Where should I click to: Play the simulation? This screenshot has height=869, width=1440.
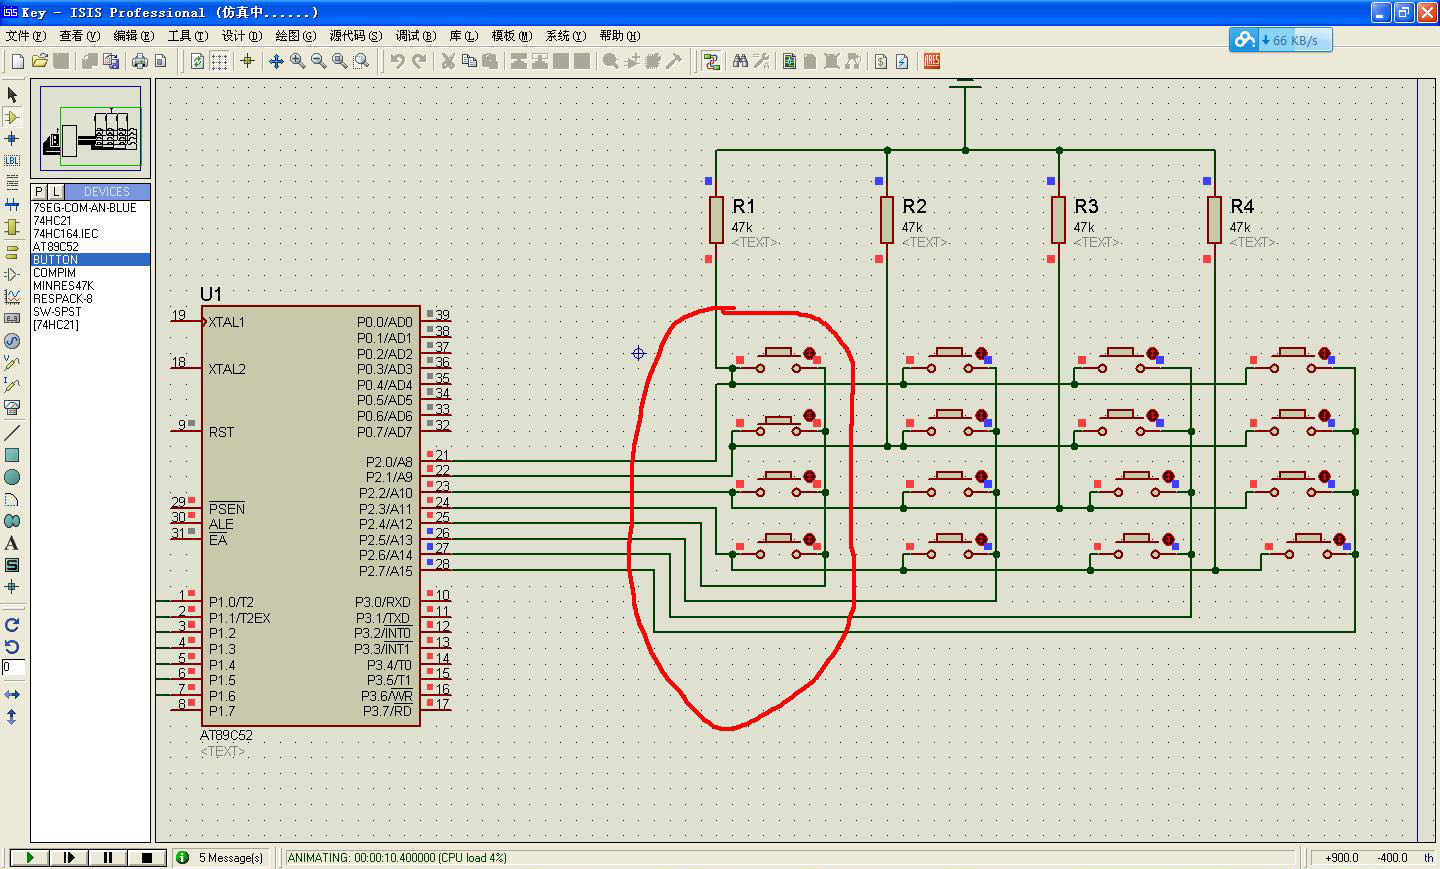click(29, 857)
